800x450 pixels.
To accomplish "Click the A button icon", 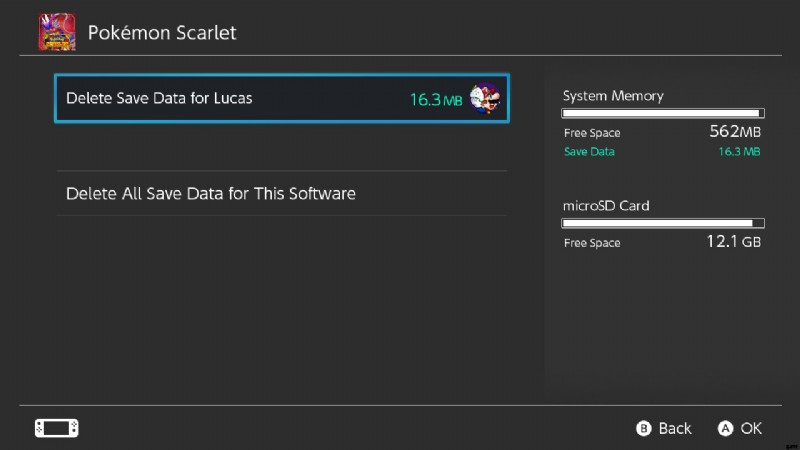I will click(725, 428).
